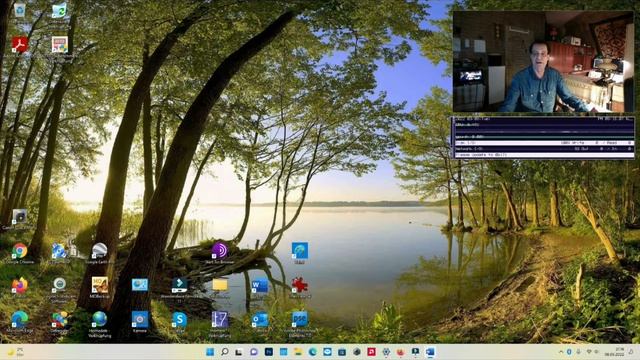This screenshot has height=360, width=640.
Task: Select the MOBackup desktop shortcut
Action: (99, 285)
